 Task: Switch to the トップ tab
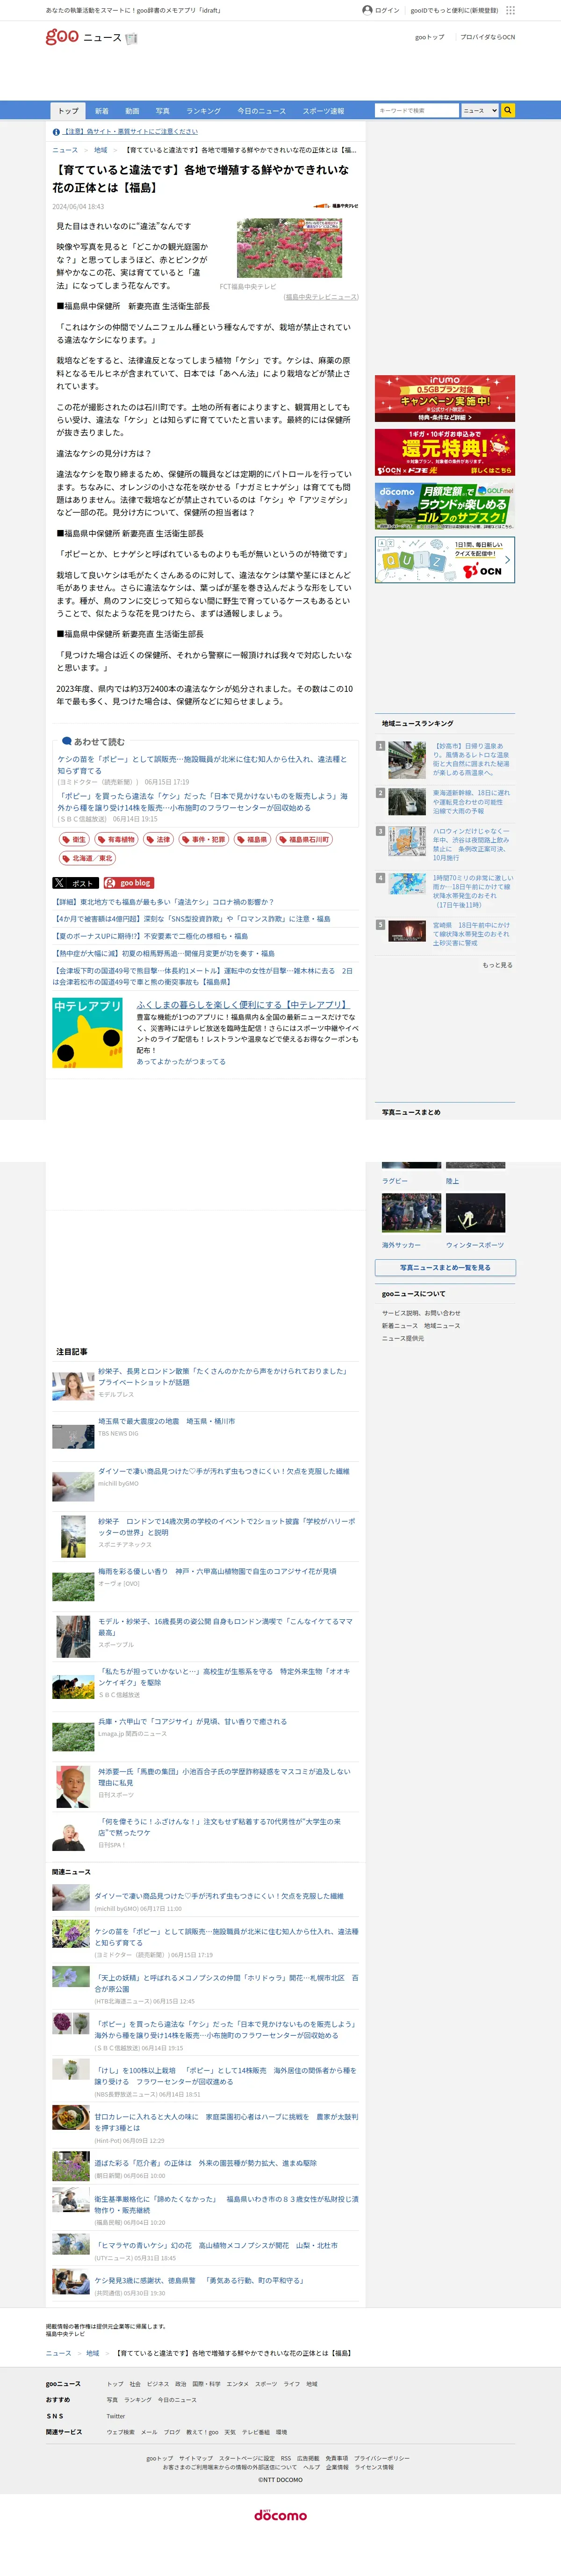pos(68,111)
